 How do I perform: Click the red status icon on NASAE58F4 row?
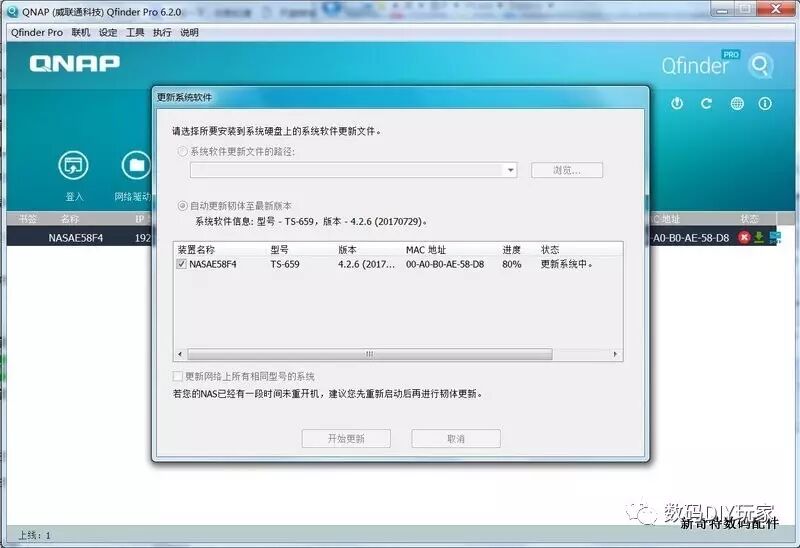pos(744,237)
